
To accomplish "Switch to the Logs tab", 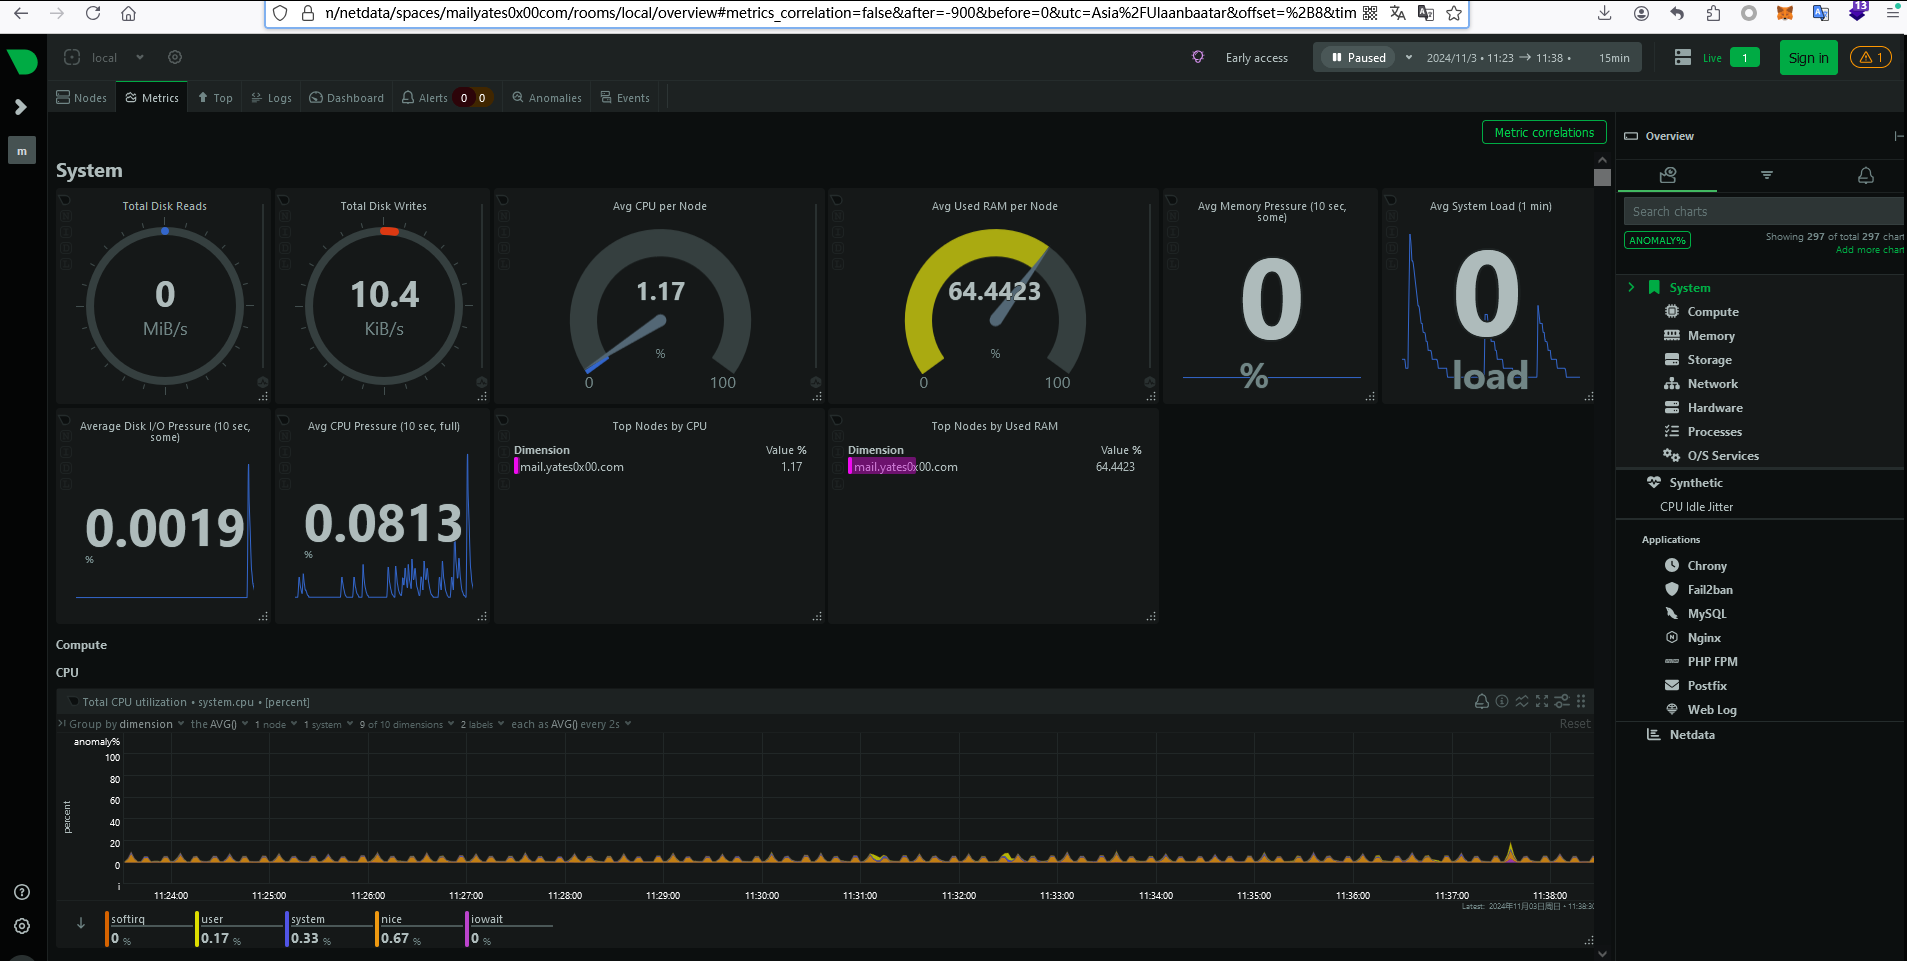I will (x=271, y=98).
